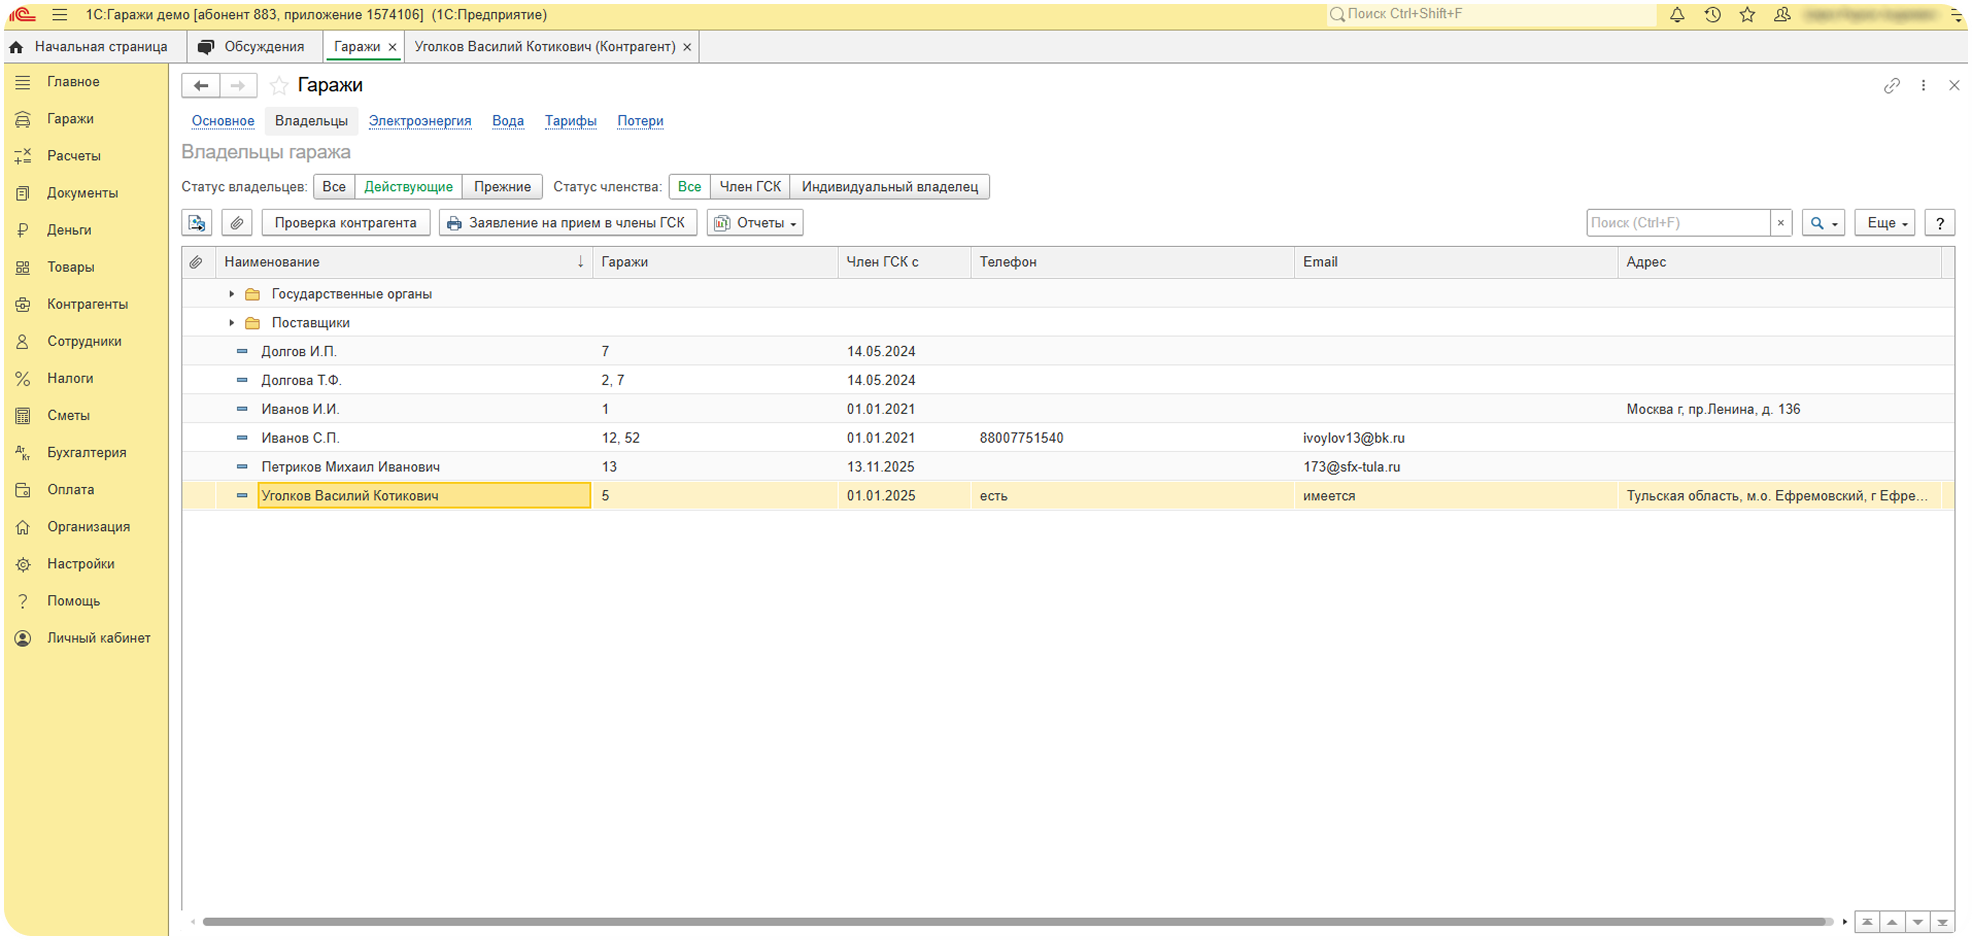1972x940 pixels.
Task: Open the main hamburger menu icon
Action: [x=60, y=15]
